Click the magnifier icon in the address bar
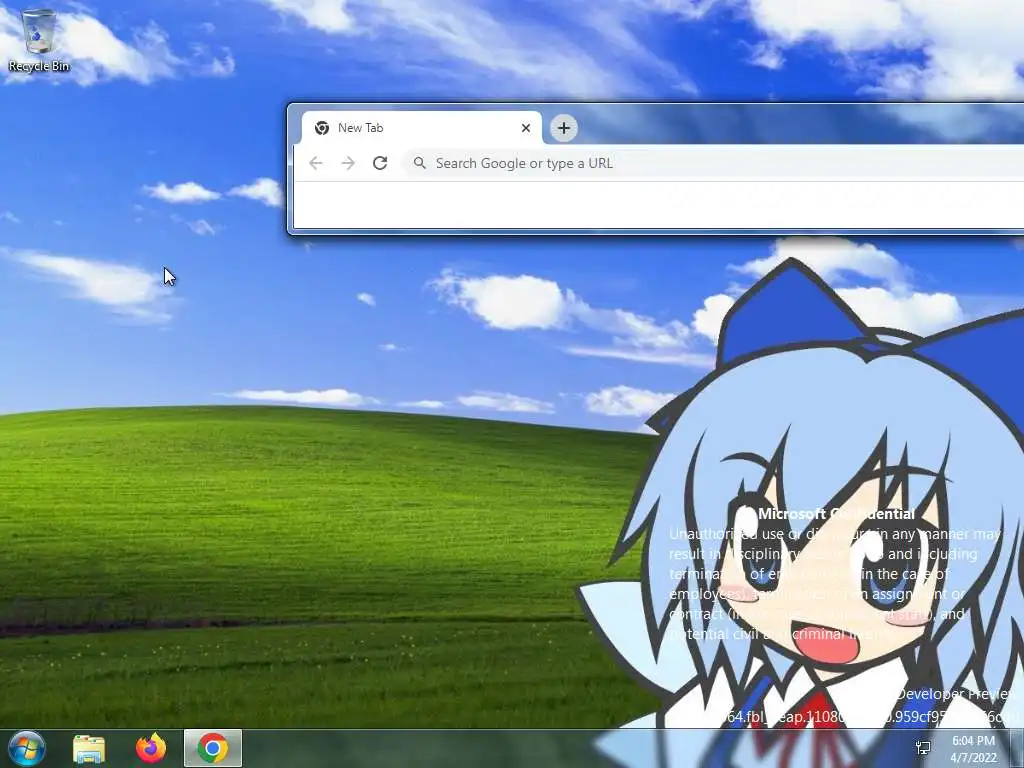1024x768 pixels. pyautogui.click(x=419, y=163)
